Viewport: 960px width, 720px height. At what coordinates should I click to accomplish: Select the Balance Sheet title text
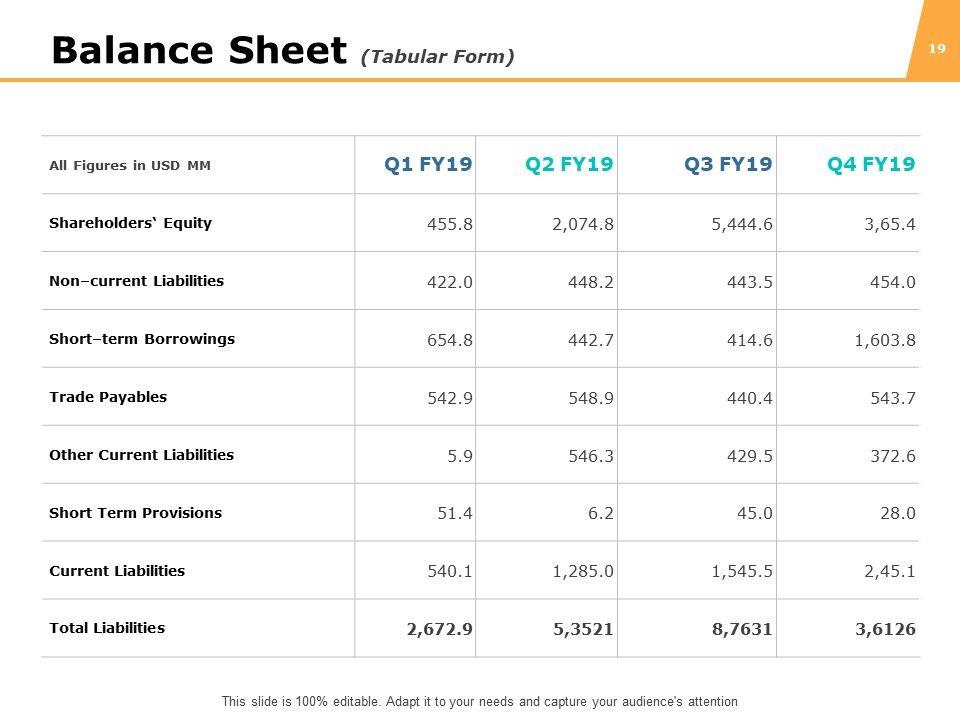click(200, 50)
